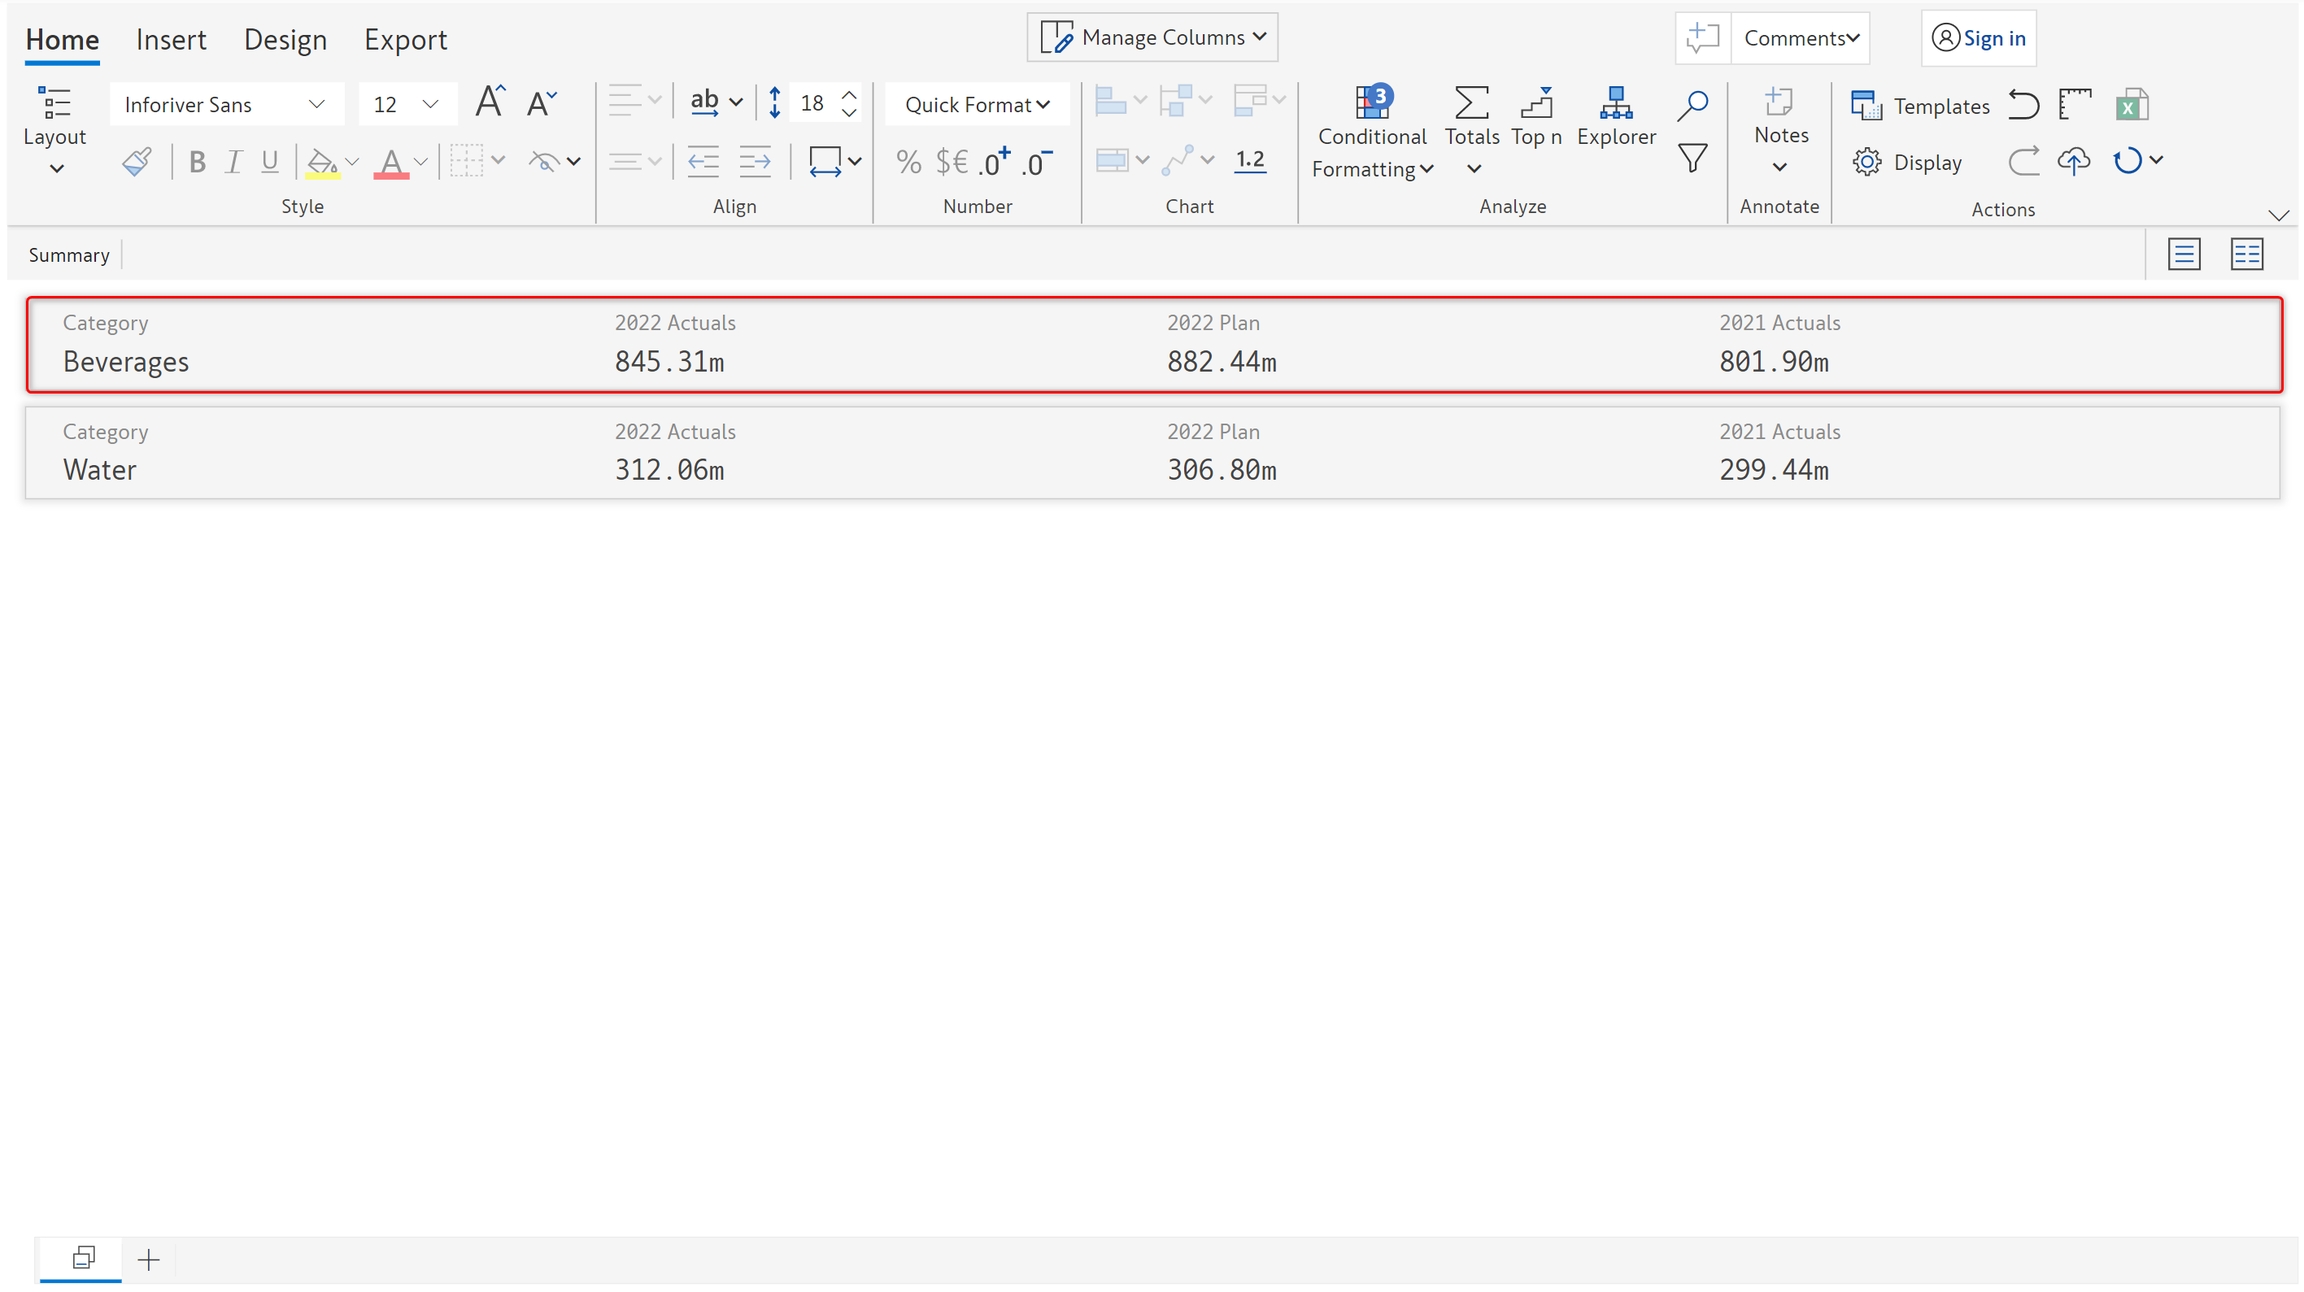Open the Manage Columns dropdown
The width and height of the screenshot is (2304, 1292).
[x=1152, y=38]
